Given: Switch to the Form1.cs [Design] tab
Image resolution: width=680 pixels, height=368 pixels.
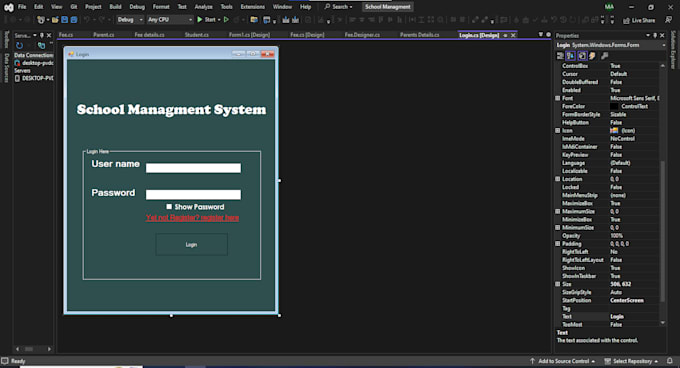Looking at the screenshot, I should [249, 35].
